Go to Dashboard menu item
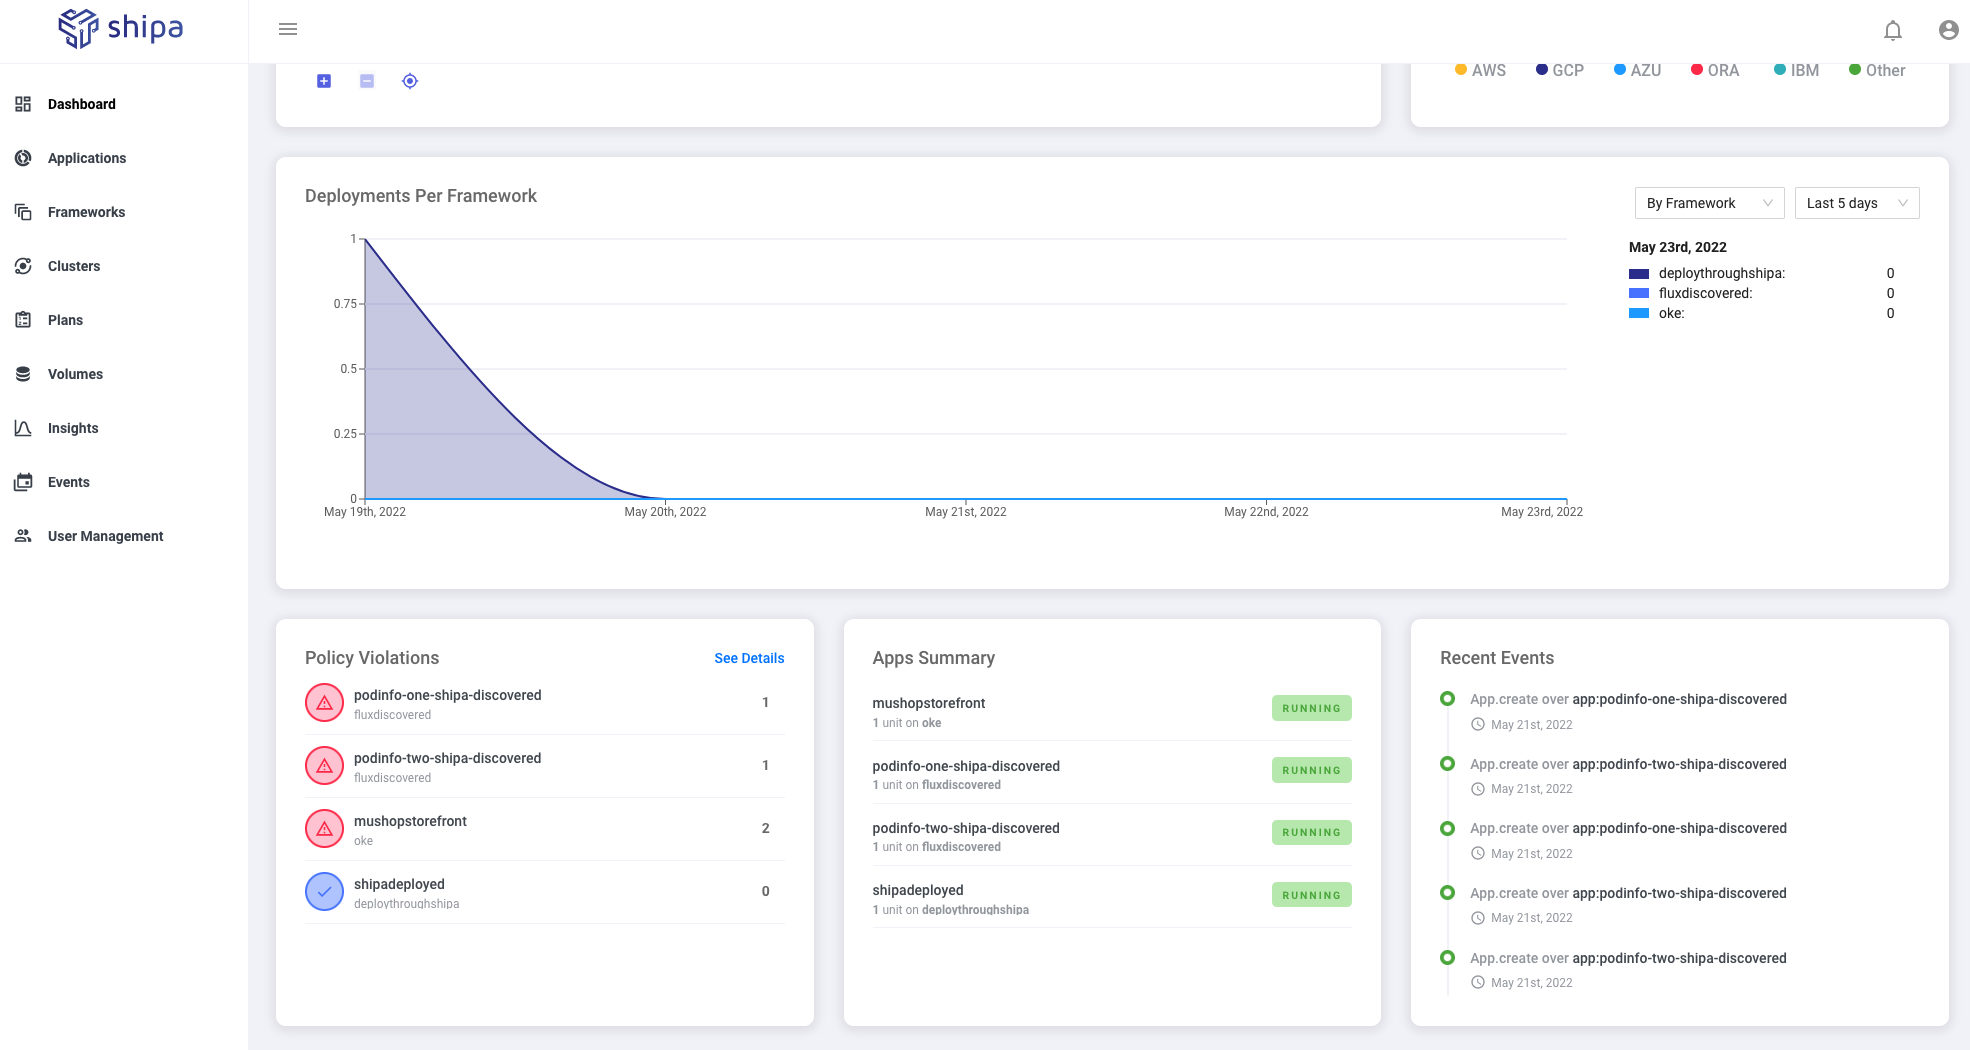 click(82, 104)
